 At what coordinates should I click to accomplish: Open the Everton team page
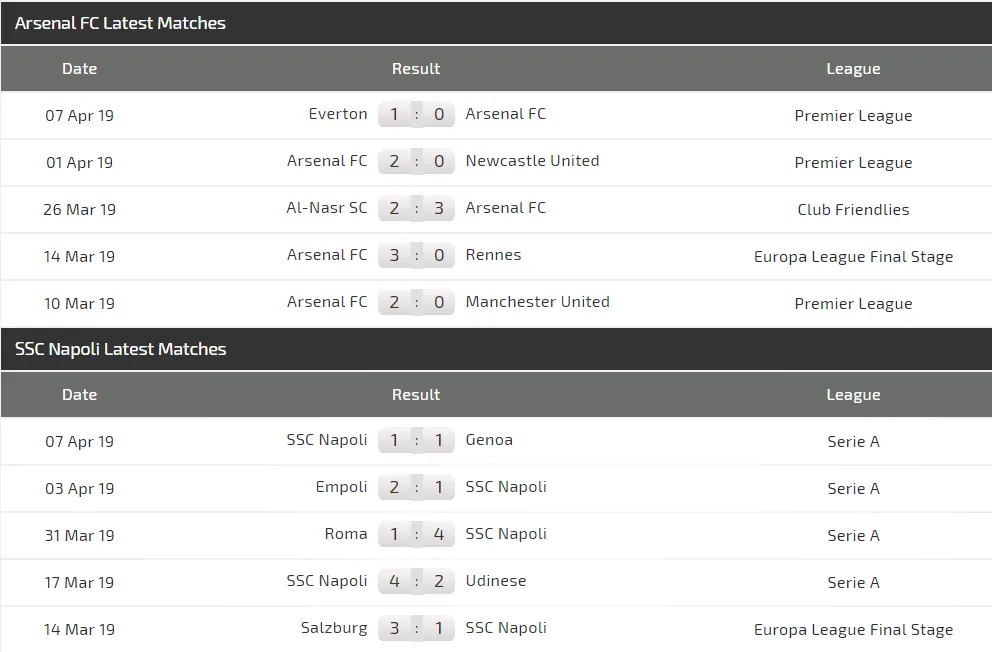[338, 114]
